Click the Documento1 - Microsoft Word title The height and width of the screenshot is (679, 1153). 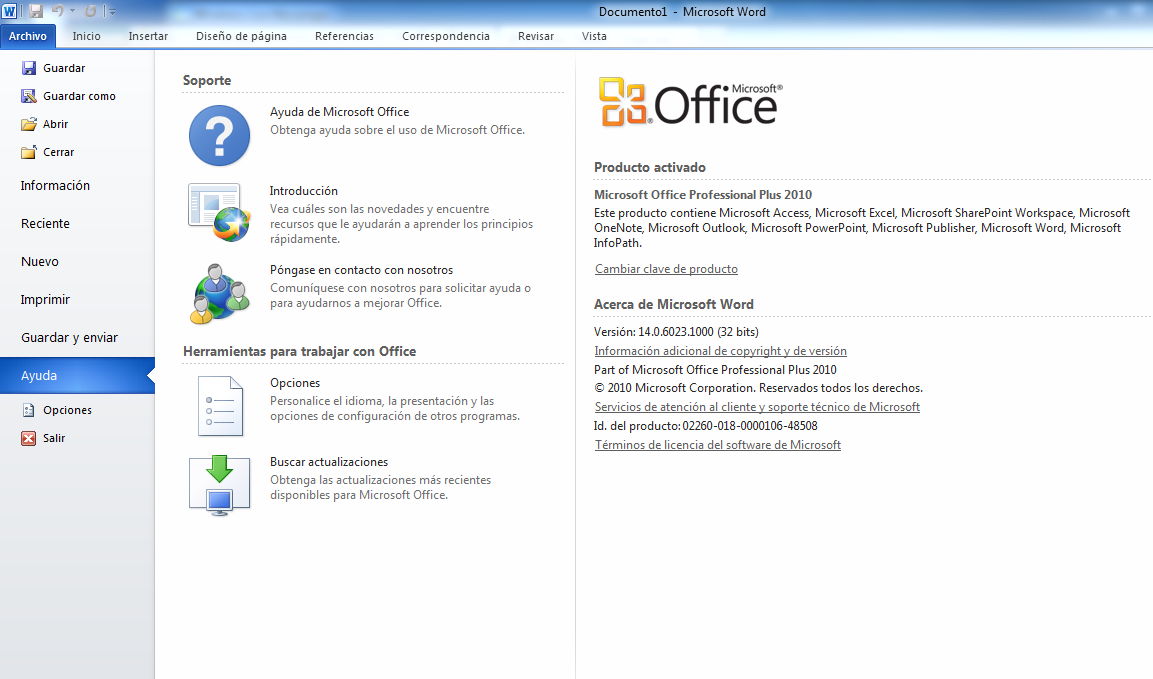pos(682,12)
